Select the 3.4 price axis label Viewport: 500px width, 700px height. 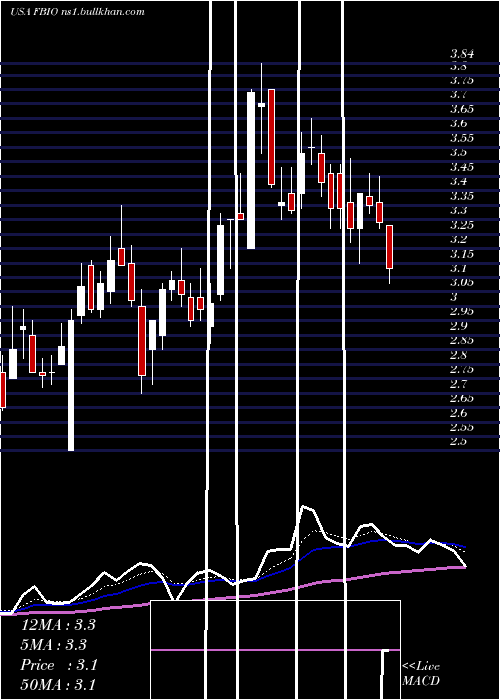[x=458, y=181]
